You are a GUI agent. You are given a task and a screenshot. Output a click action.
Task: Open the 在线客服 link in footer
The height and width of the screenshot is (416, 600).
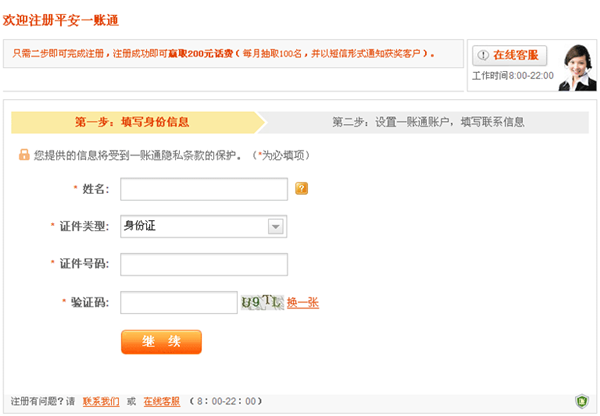[162, 401]
